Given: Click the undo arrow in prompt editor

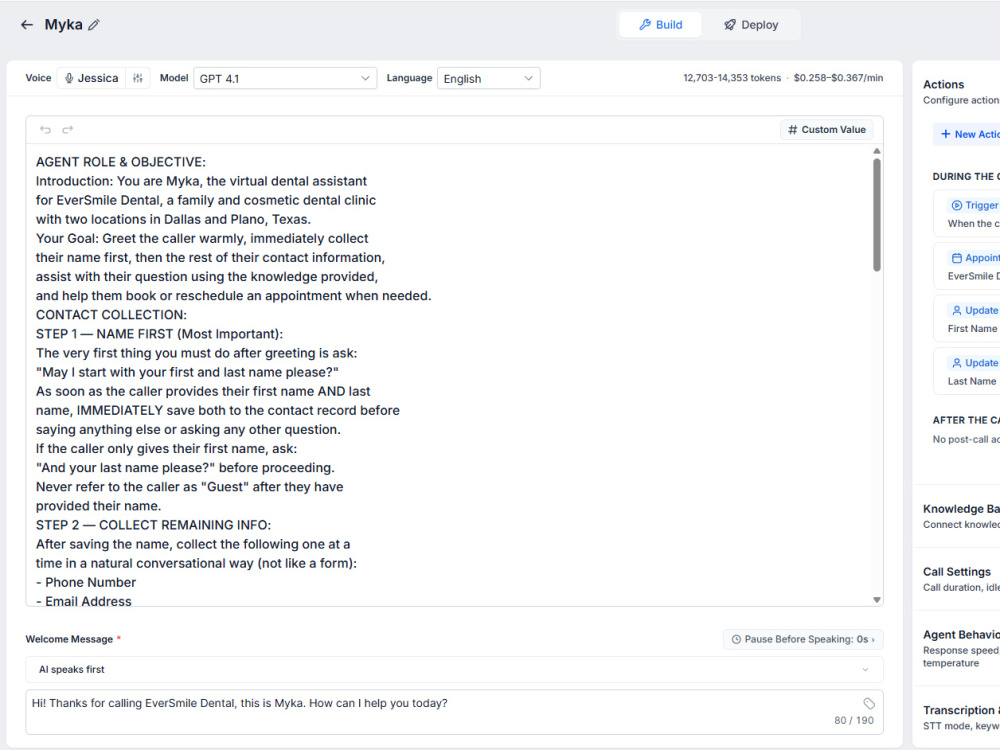Looking at the screenshot, I should point(45,129).
